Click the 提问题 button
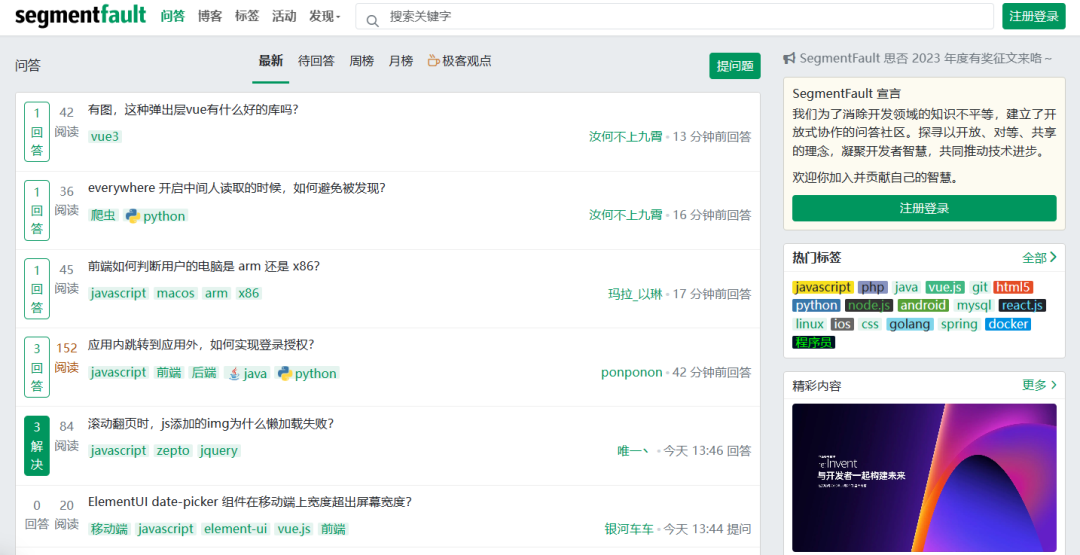Viewport: 1080px width, 555px height. click(x=735, y=66)
